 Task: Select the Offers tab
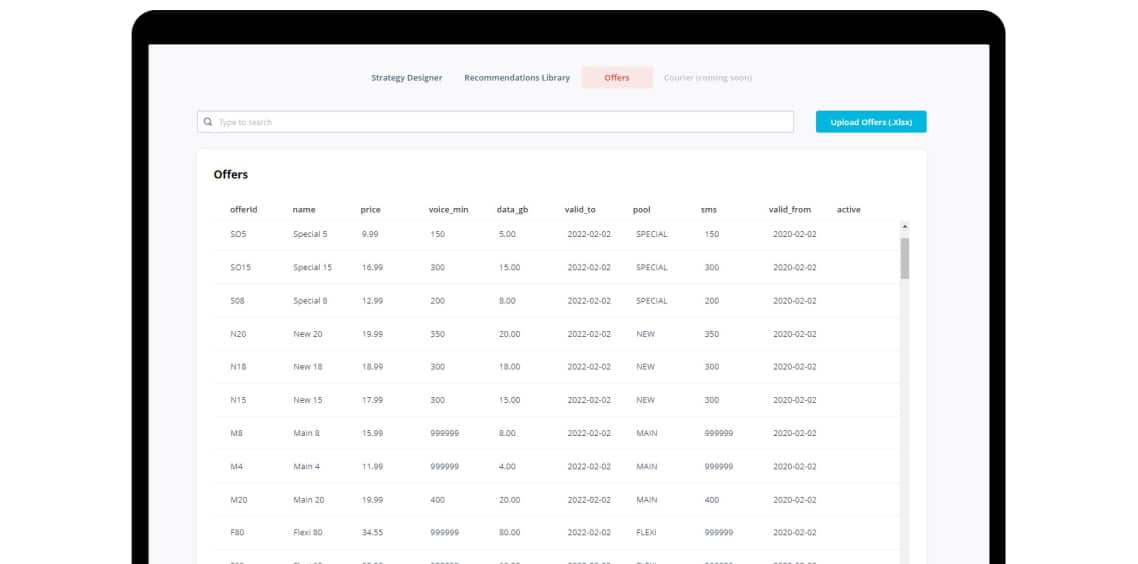617,78
